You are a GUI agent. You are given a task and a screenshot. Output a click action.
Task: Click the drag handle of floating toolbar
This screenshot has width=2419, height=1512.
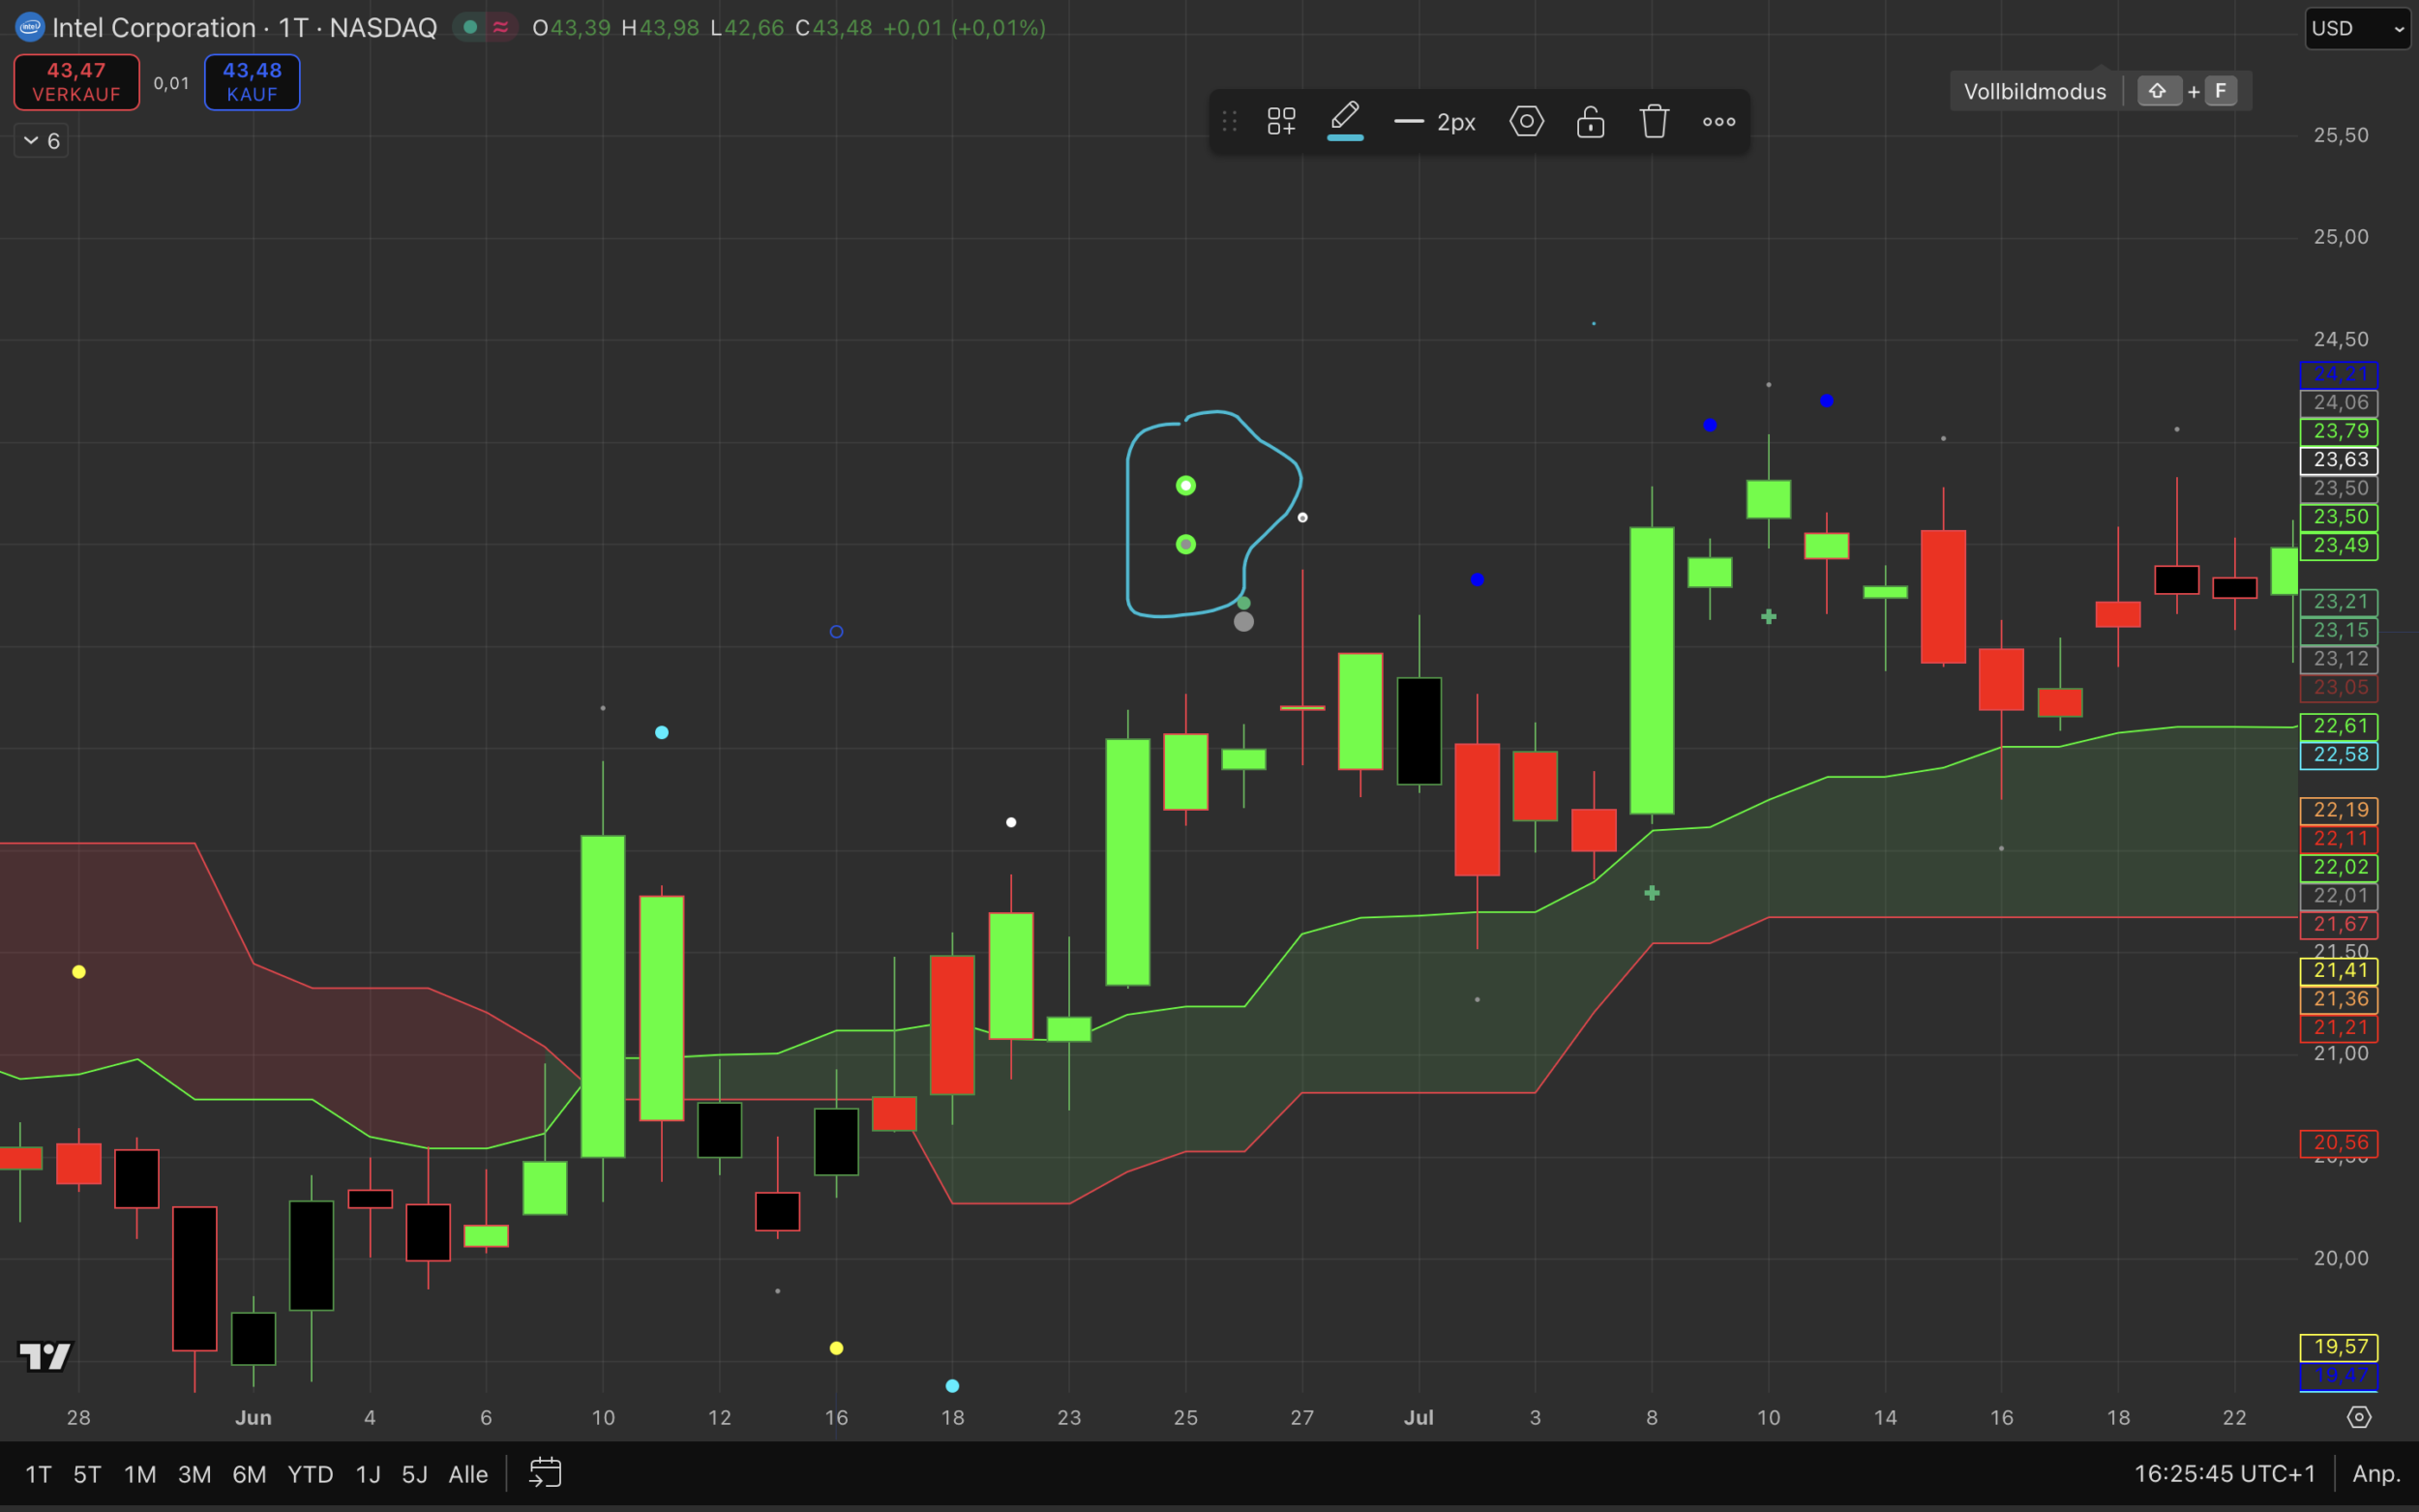tap(1230, 122)
